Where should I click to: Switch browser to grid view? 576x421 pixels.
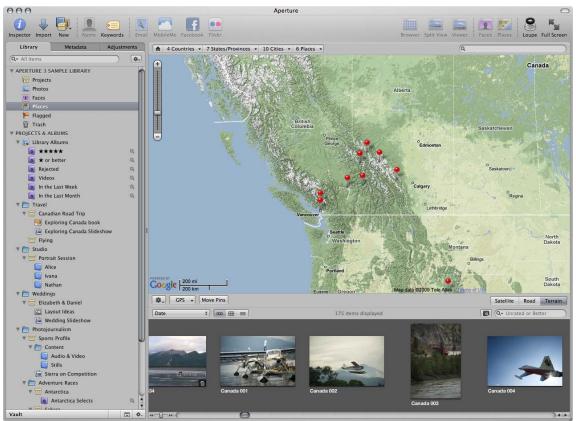pyautogui.click(x=231, y=313)
